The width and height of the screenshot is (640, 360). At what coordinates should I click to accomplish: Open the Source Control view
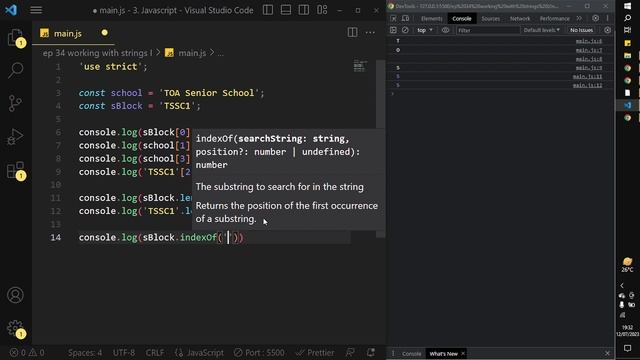pos(16,103)
